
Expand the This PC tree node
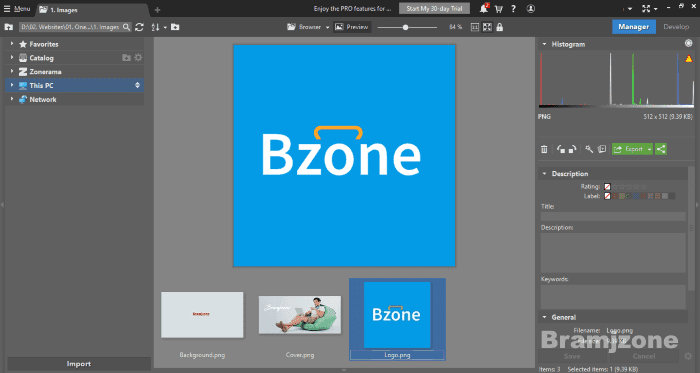point(12,85)
